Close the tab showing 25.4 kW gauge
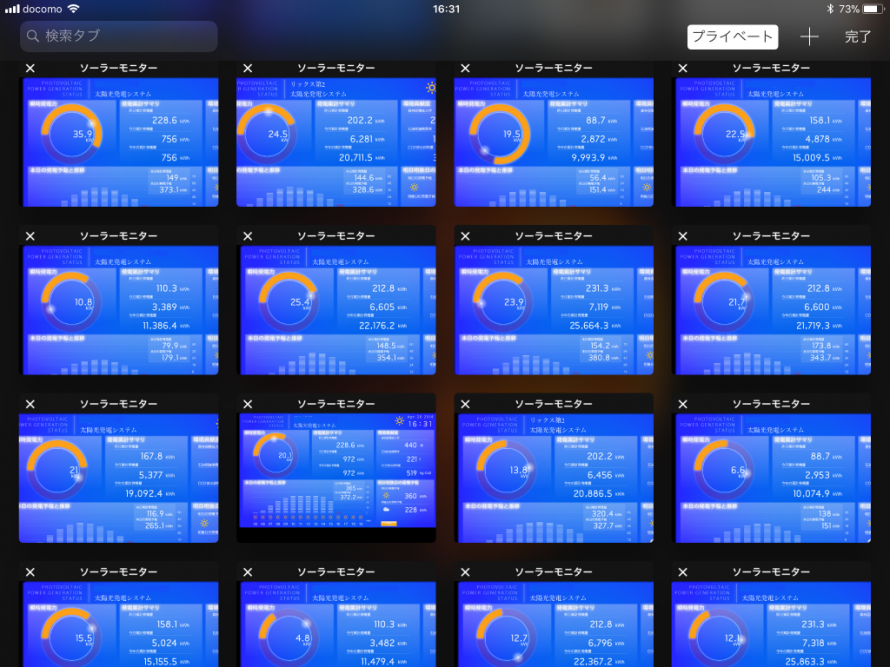Viewport: 890px width, 667px height. 247,236
